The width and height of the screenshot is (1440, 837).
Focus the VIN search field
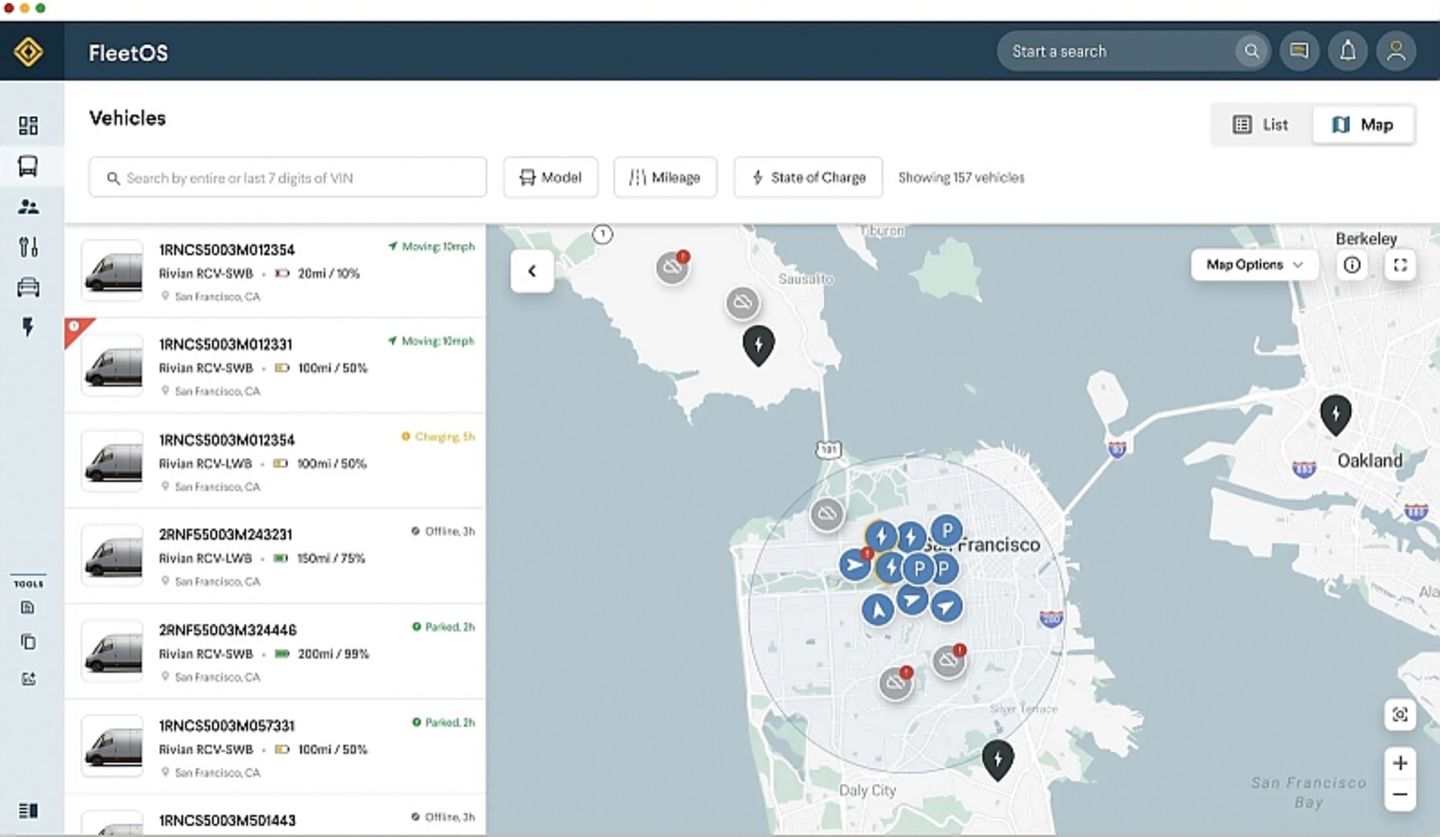tap(288, 177)
